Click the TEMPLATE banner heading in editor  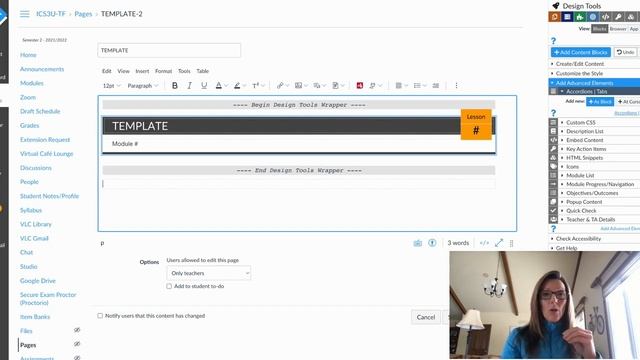coord(140,126)
